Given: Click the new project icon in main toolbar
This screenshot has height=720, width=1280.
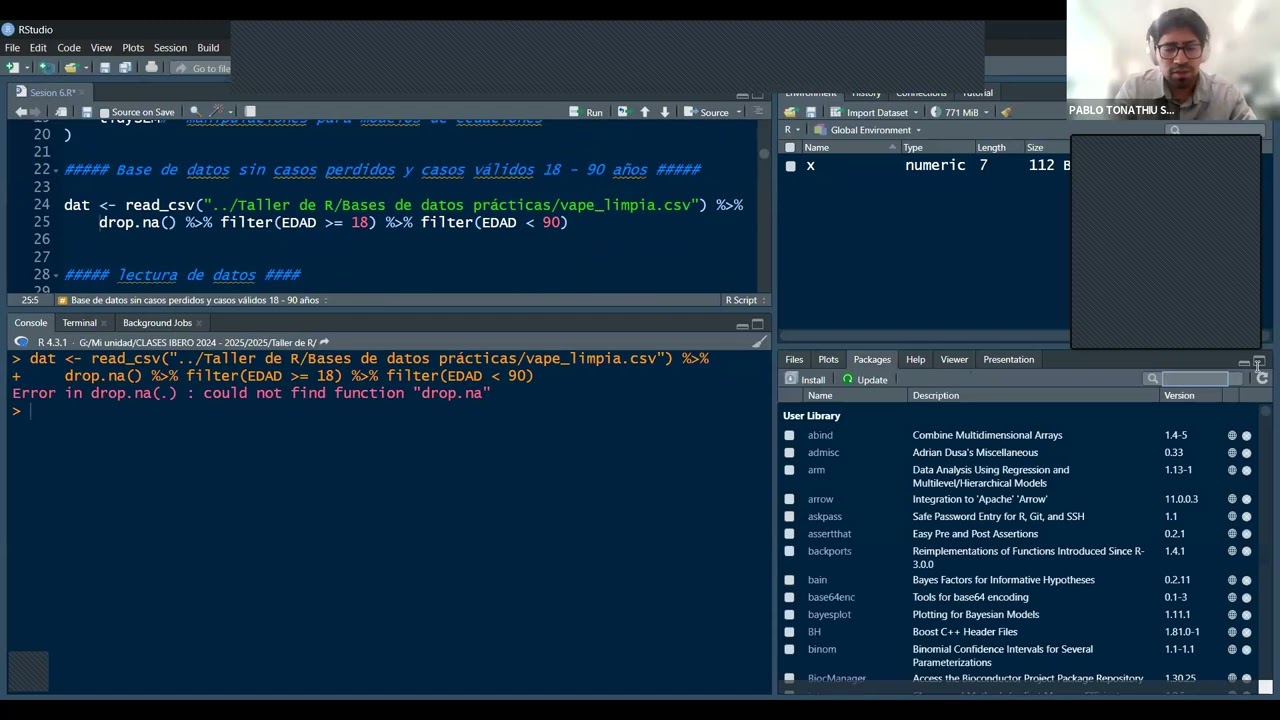Looking at the screenshot, I should 45,68.
